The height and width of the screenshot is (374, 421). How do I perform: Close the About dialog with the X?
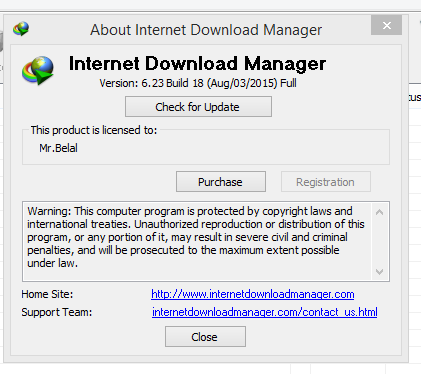tap(387, 25)
